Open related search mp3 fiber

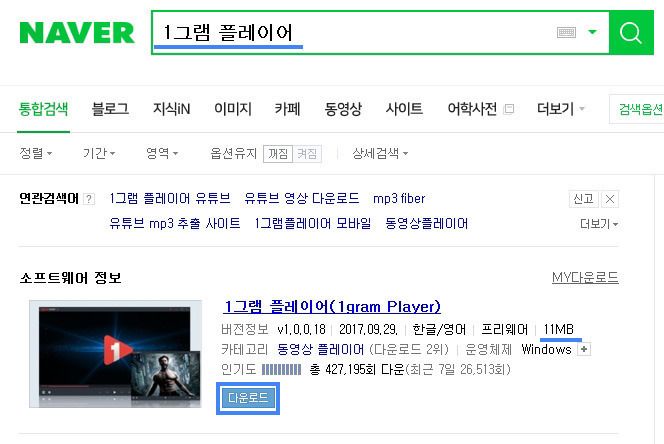click(x=399, y=198)
